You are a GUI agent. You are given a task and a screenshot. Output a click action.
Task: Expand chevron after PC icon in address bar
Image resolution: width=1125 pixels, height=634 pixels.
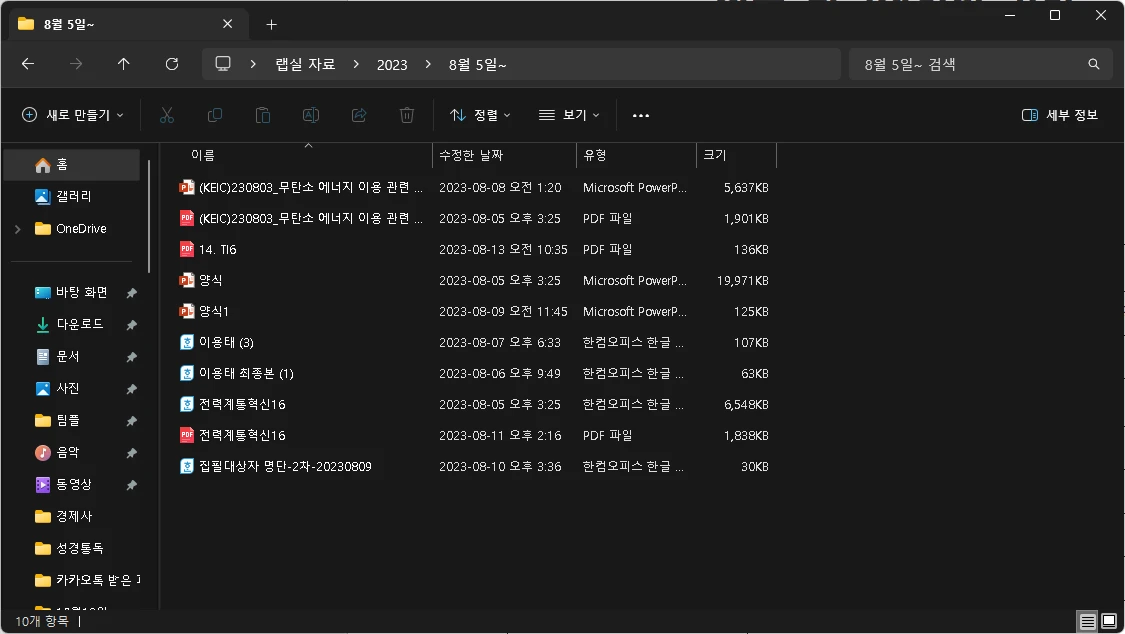click(253, 64)
